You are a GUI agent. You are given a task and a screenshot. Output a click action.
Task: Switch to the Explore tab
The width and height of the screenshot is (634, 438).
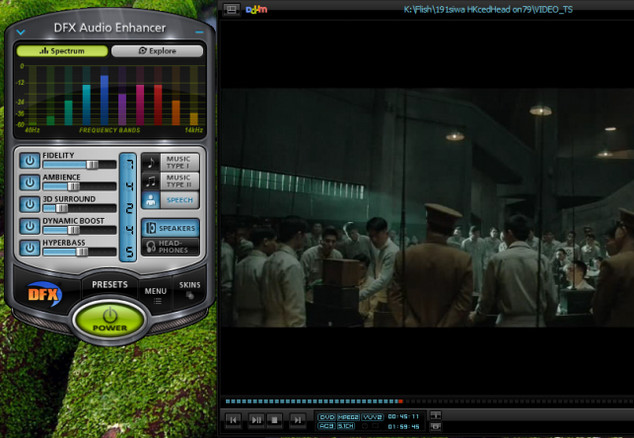[157, 51]
